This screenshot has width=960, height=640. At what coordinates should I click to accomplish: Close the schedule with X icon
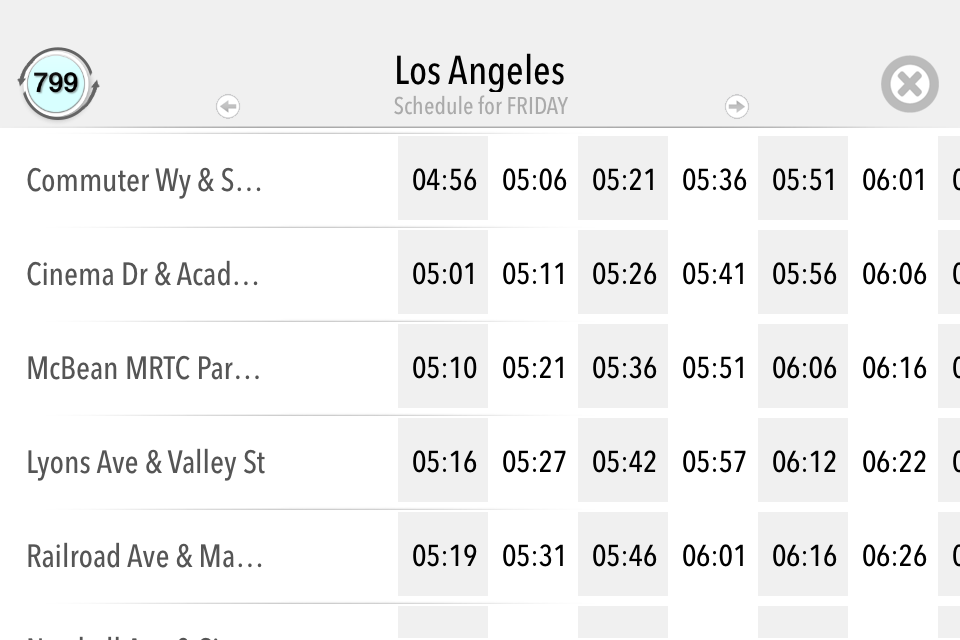(x=909, y=84)
